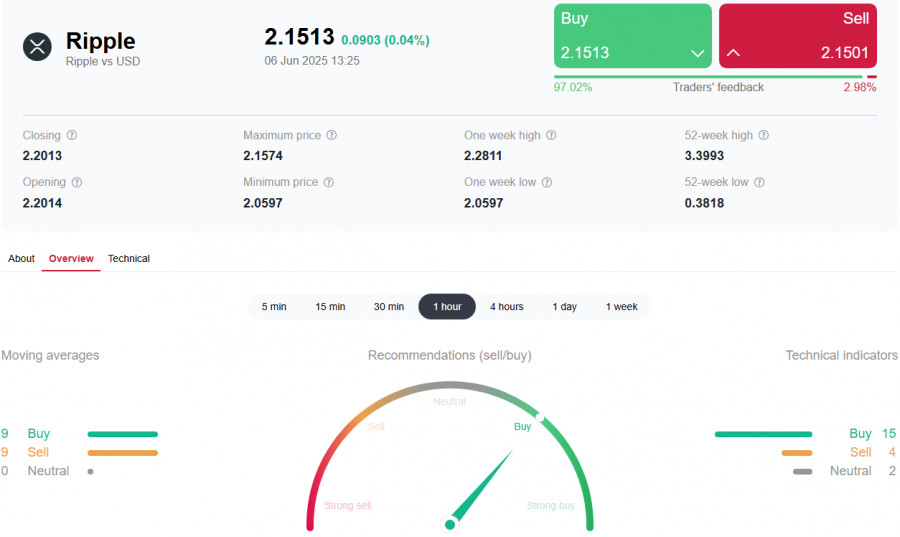Screen dimensions: 900x537
Task: Open the Closing help question mark
Action: click(72, 135)
